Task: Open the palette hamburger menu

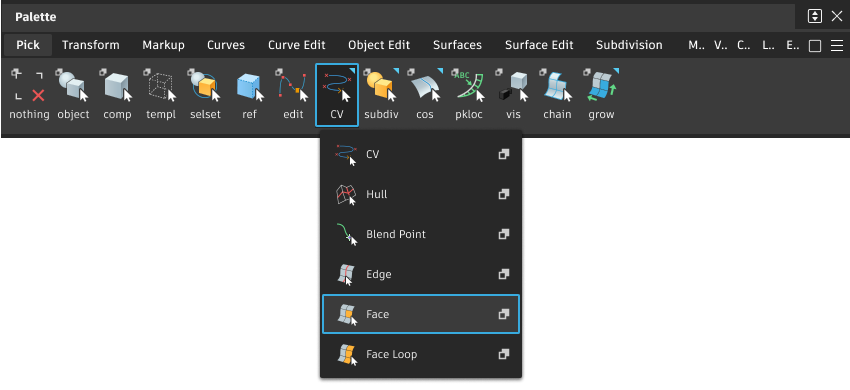Action: tap(837, 46)
